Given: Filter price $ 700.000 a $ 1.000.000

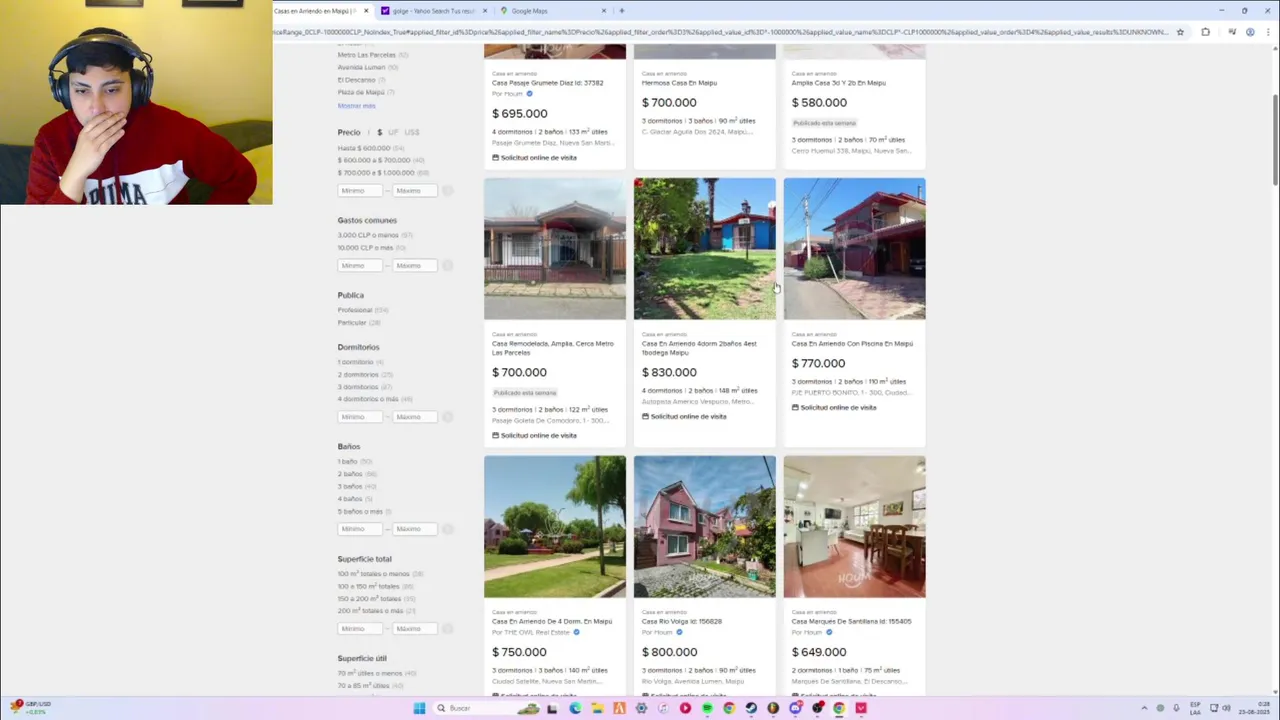Looking at the screenshot, I should 376,172.
